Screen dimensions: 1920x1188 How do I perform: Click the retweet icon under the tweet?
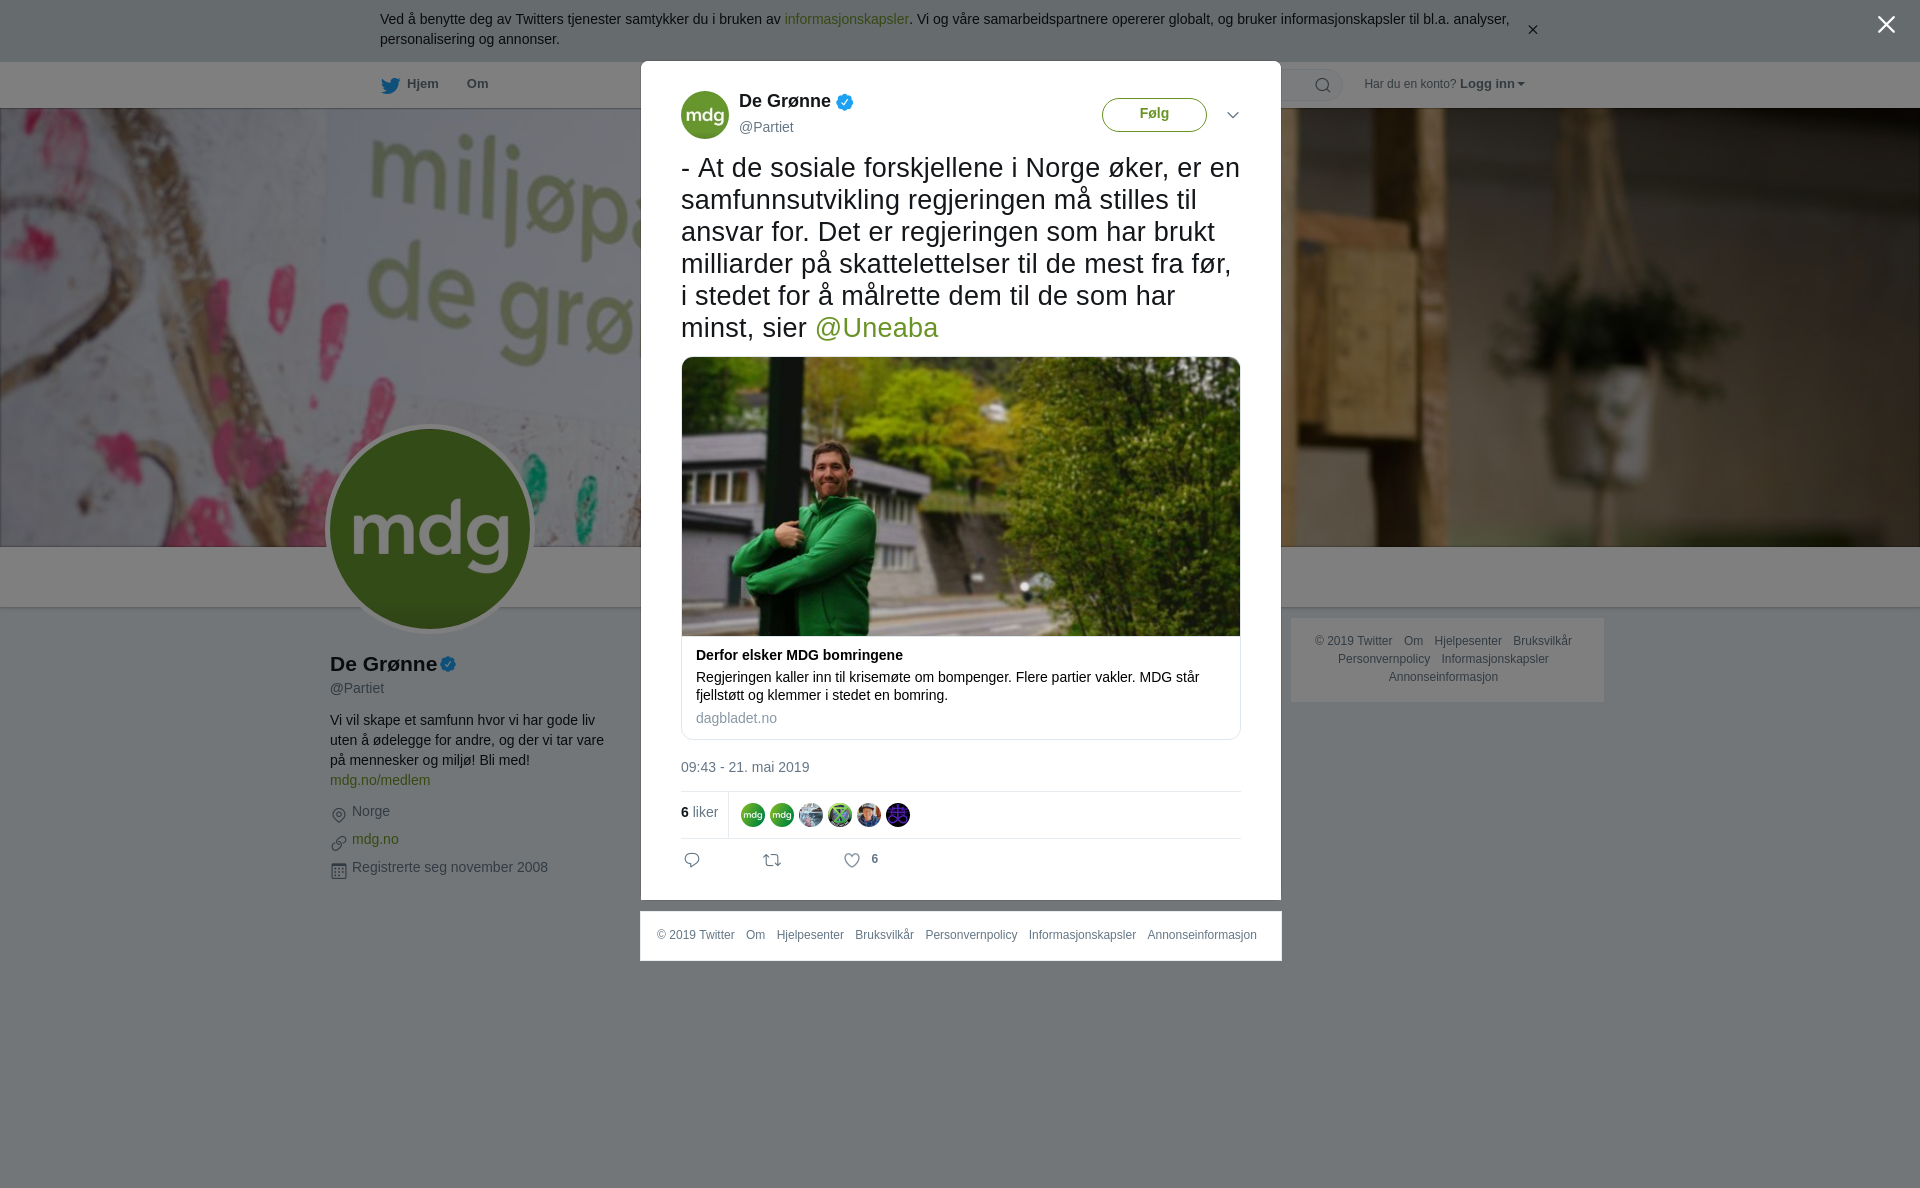click(772, 860)
